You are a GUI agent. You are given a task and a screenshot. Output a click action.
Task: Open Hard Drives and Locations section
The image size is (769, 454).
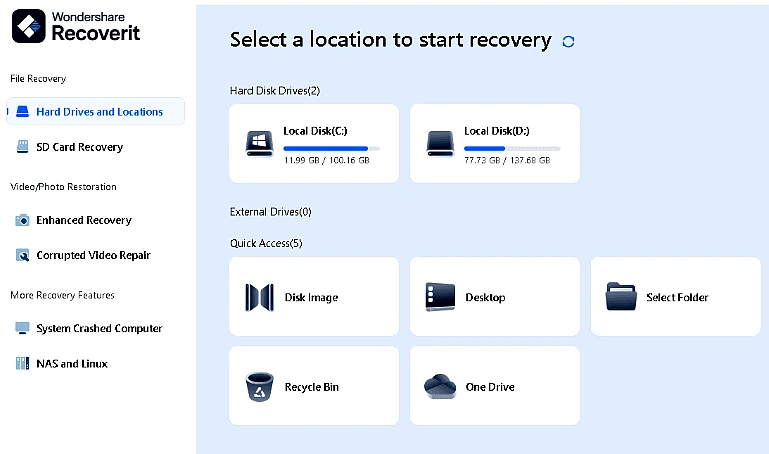pos(96,111)
